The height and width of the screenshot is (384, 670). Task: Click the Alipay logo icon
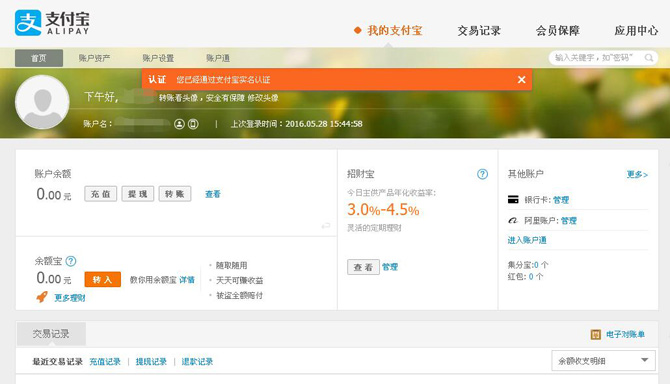28,23
